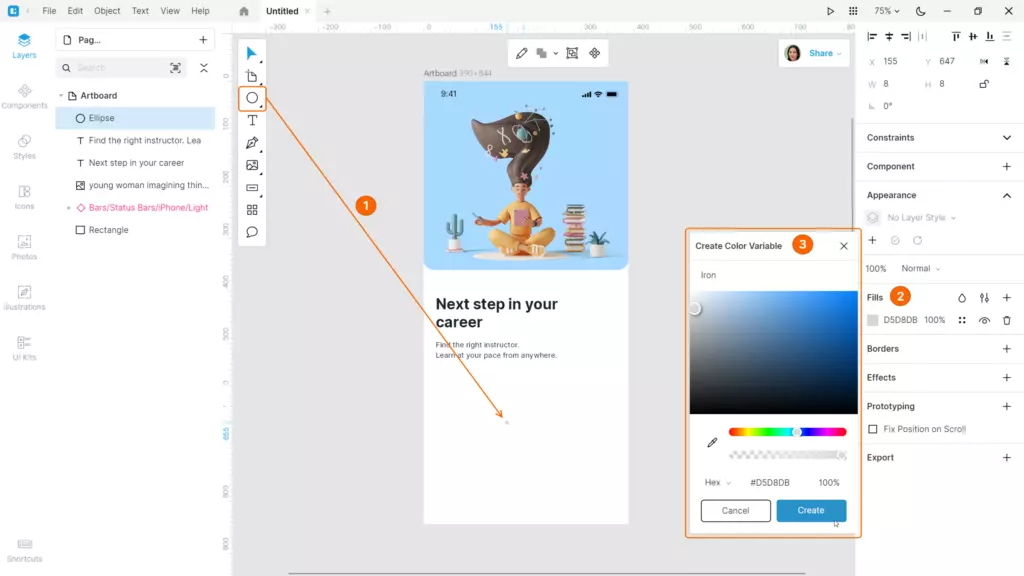This screenshot has width=1024, height=576.
Task: Select the Ellipse tool in toolbar
Action: (252, 98)
